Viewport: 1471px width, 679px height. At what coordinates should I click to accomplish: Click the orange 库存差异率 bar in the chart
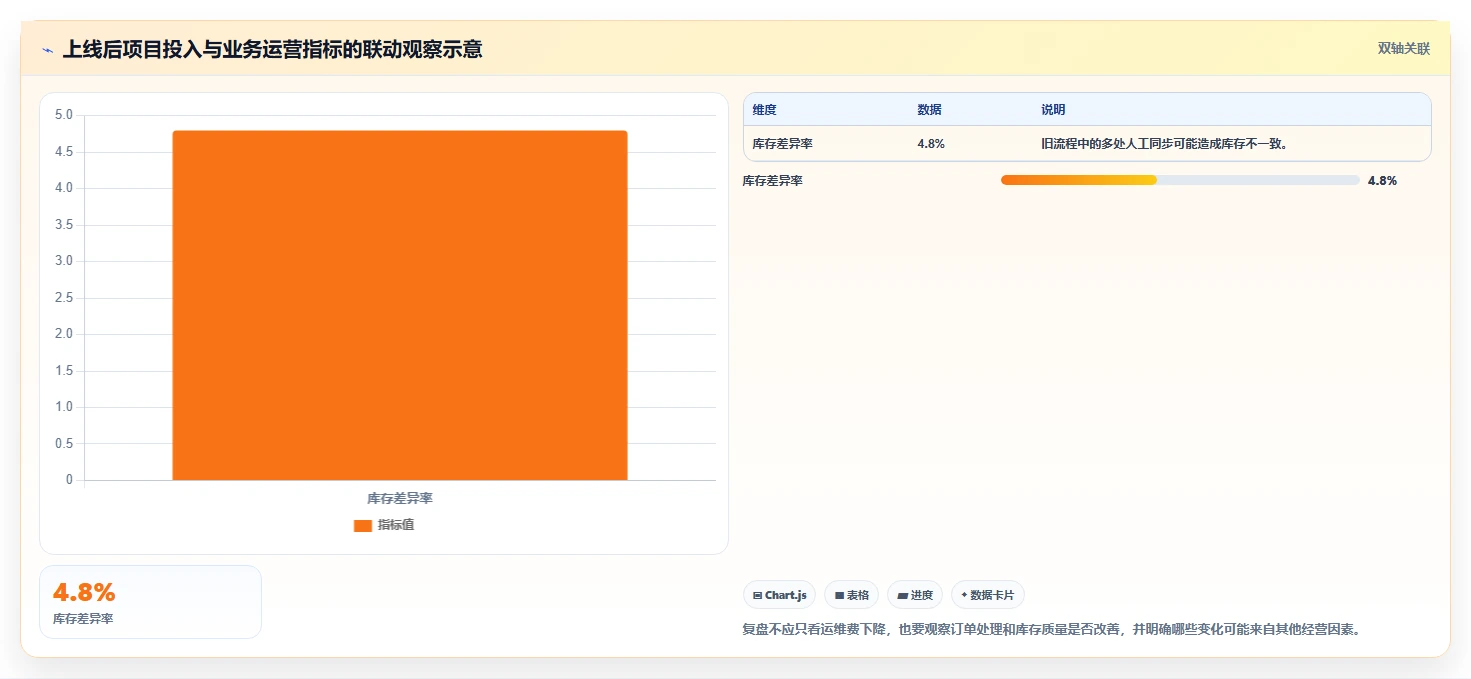(x=400, y=305)
